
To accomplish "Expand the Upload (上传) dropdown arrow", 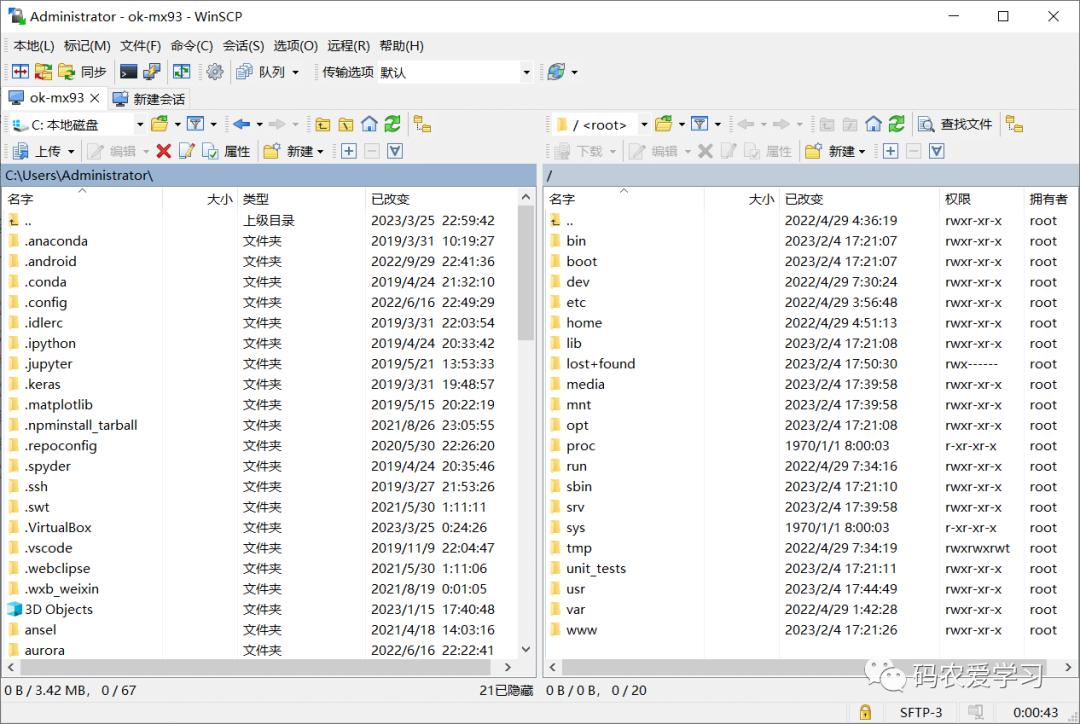I will (71, 151).
